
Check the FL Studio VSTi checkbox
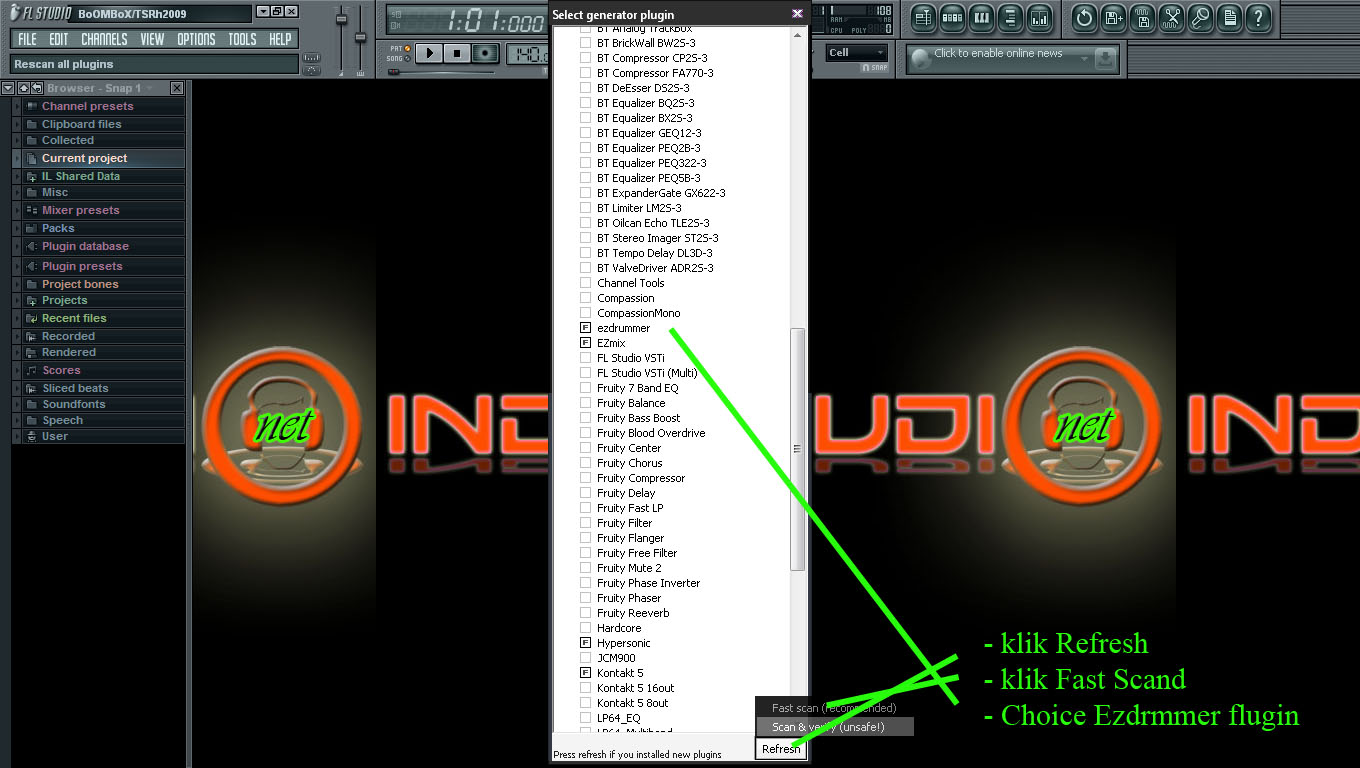(586, 358)
